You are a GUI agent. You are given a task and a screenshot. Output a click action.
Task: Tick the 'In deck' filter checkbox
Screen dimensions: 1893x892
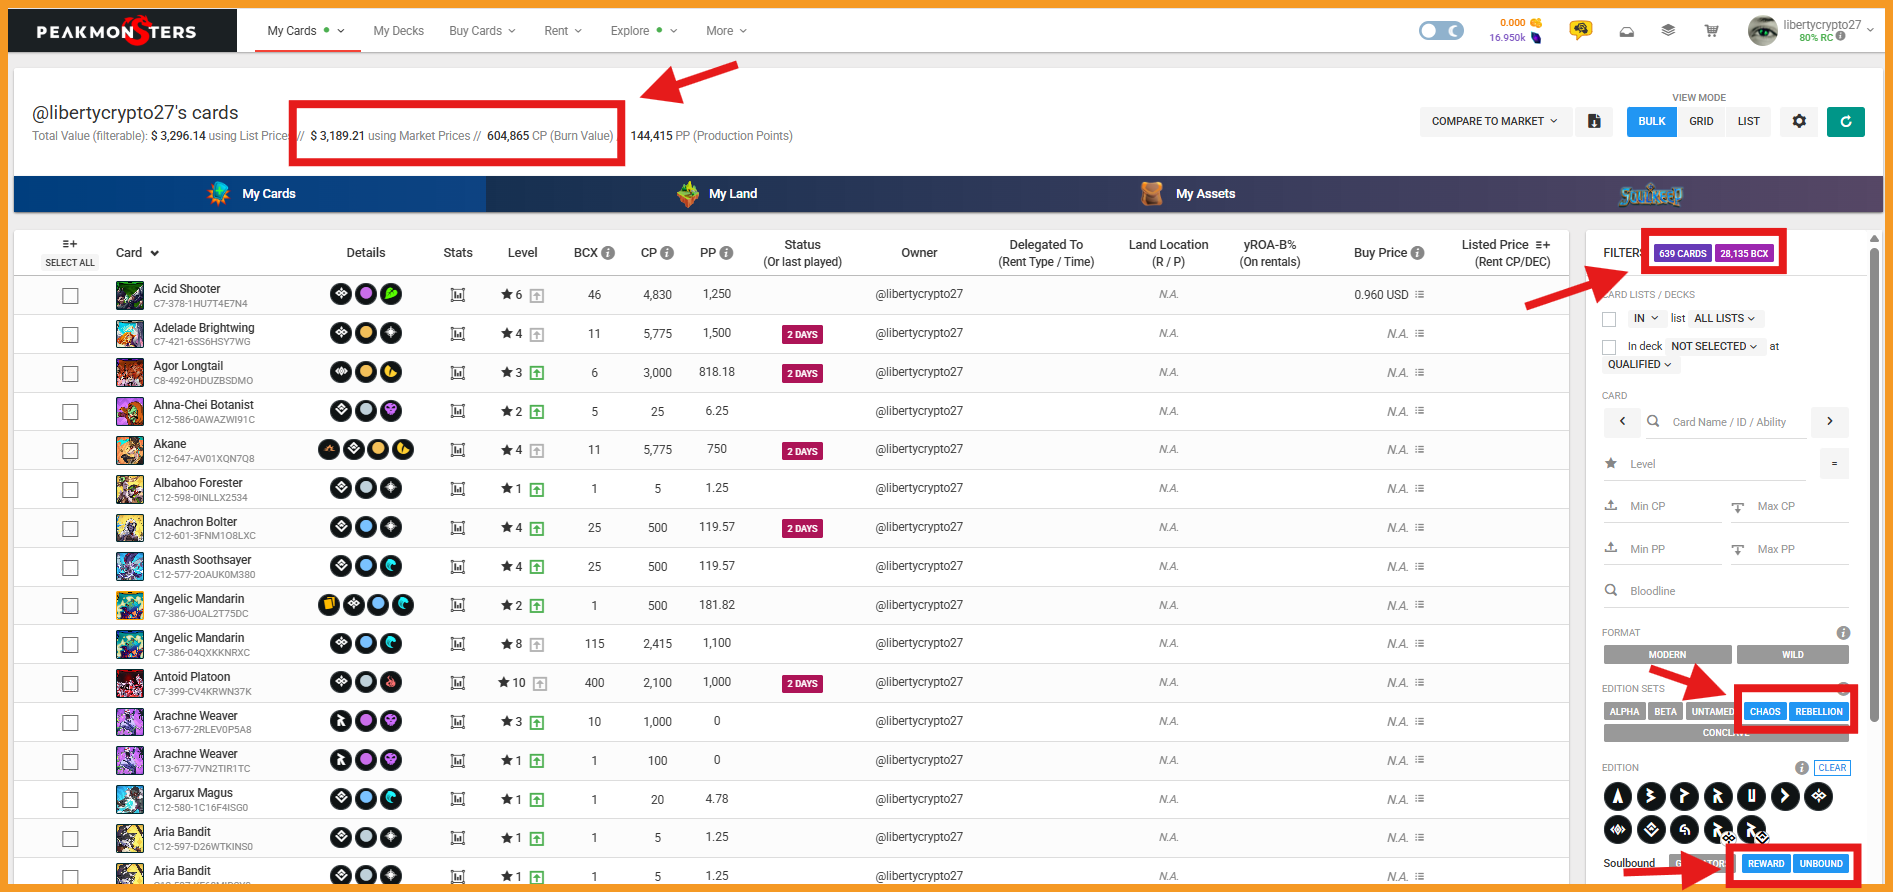click(x=1609, y=347)
